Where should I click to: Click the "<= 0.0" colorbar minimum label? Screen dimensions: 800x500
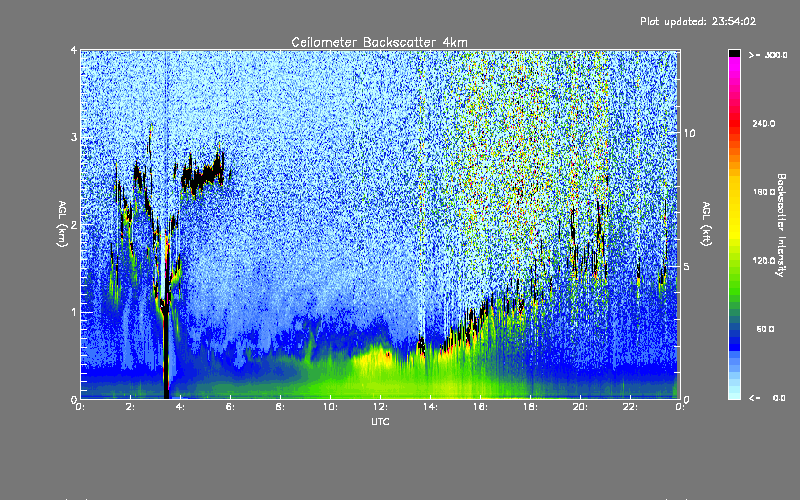(767, 398)
